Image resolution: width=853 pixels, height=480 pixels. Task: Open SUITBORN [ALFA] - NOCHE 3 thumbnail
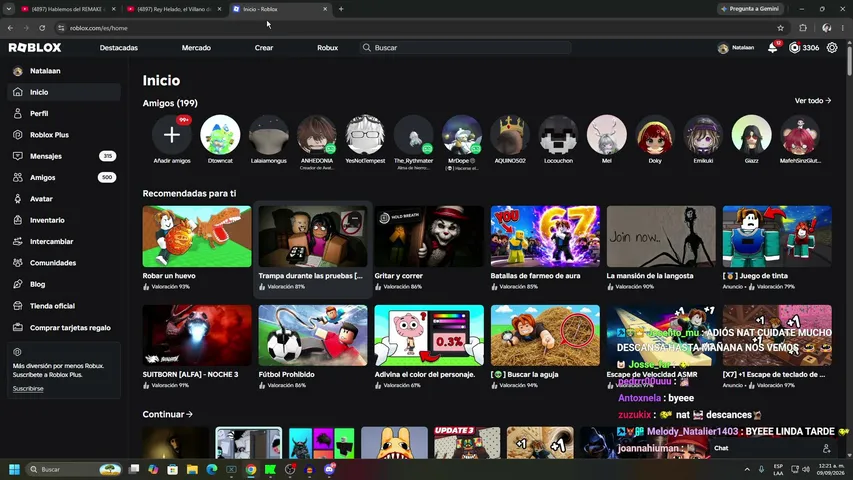(197, 335)
